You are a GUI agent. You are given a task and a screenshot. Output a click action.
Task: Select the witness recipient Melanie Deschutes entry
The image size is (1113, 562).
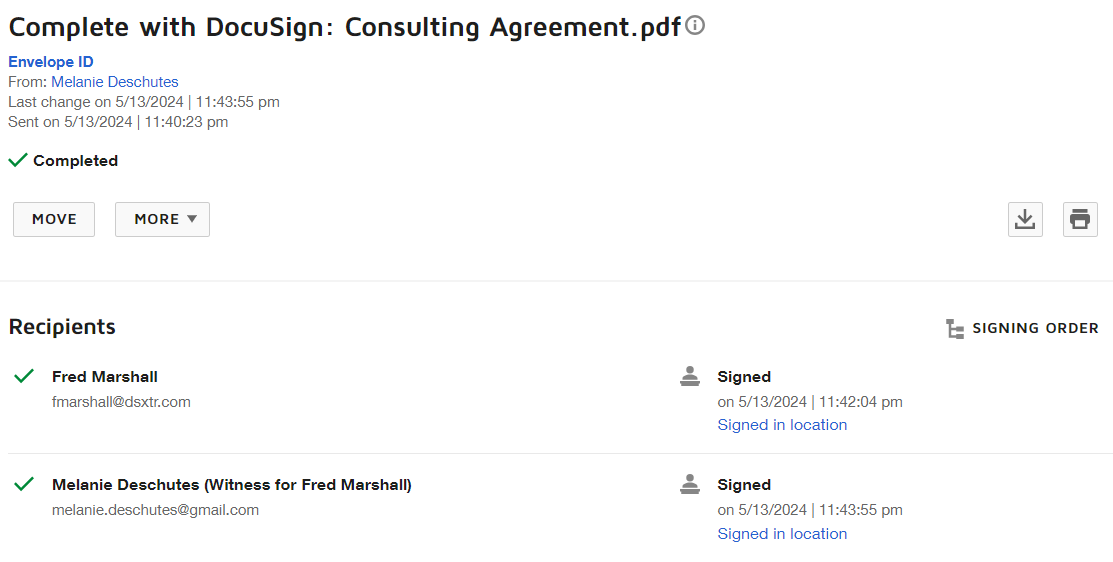(x=231, y=485)
